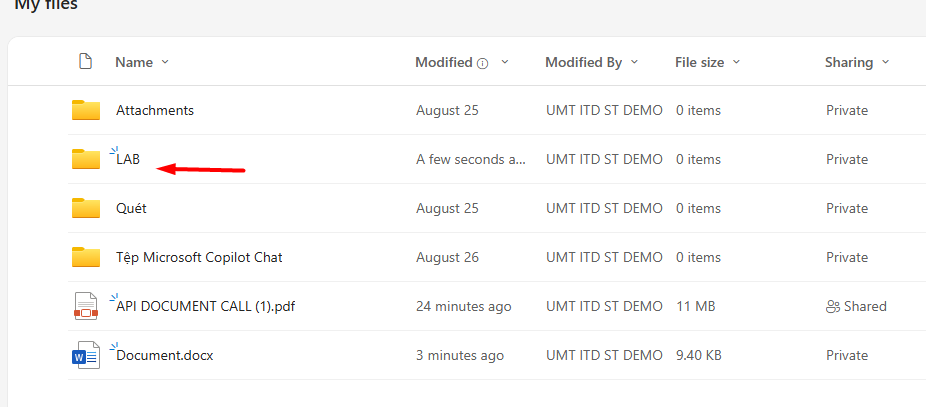
Task: Open the Document.docx file name
Action: (x=165, y=355)
